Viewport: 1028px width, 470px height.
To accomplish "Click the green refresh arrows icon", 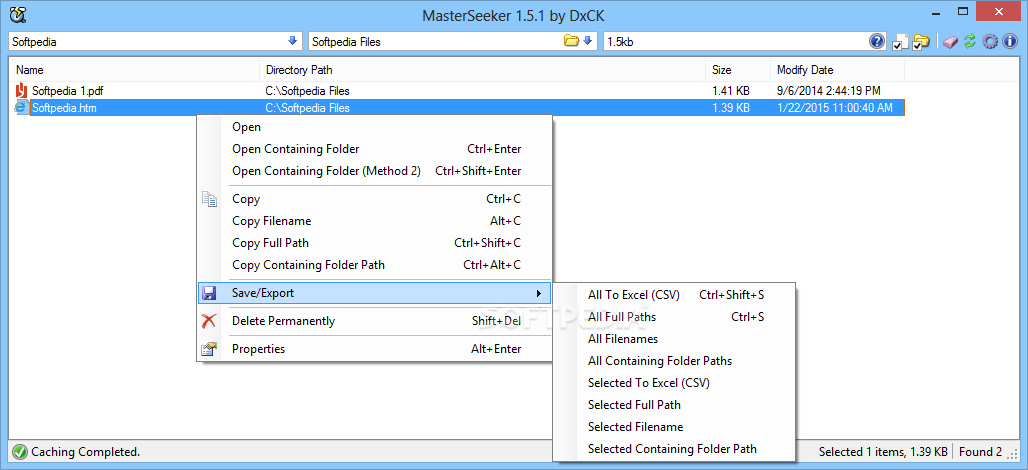I will 970,41.
